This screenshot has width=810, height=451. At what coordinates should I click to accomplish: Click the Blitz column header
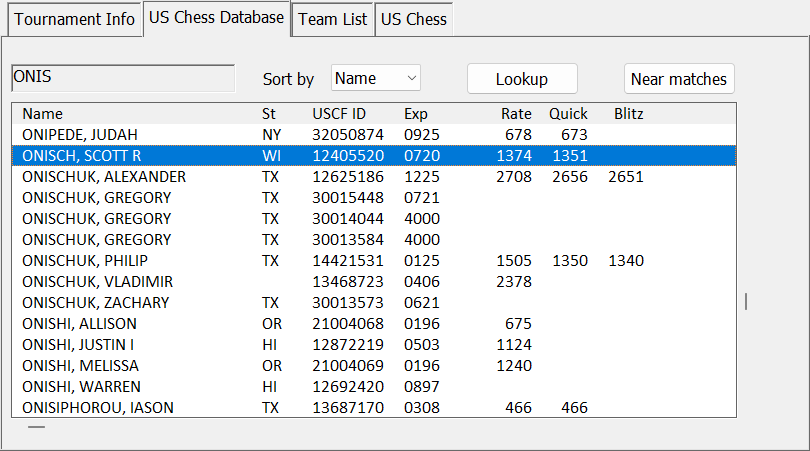628,114
